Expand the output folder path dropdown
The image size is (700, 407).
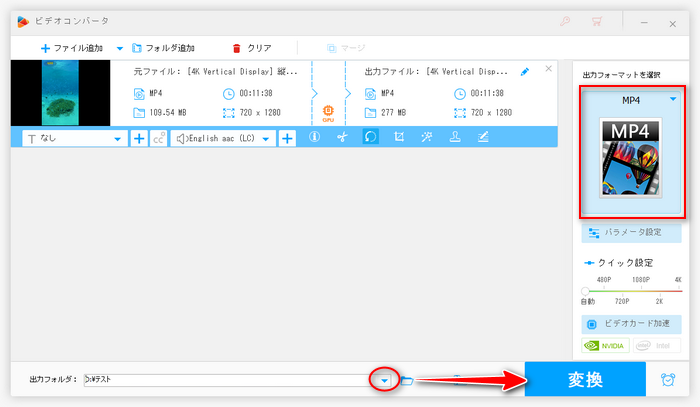point(384,381)
